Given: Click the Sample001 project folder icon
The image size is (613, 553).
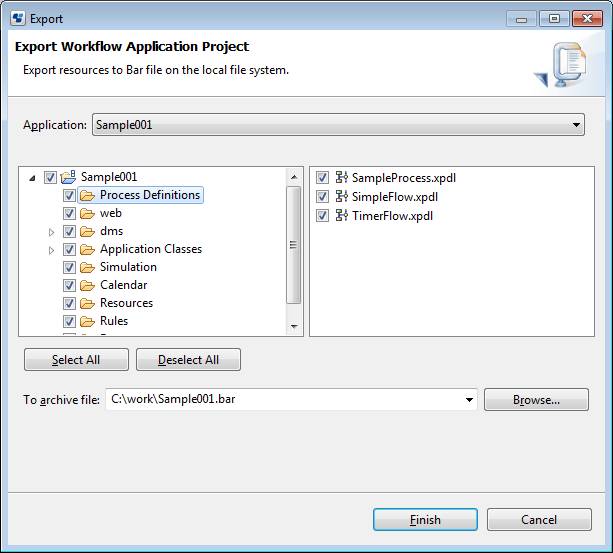Looking at the screenshot, I should [x=68, y=177].
